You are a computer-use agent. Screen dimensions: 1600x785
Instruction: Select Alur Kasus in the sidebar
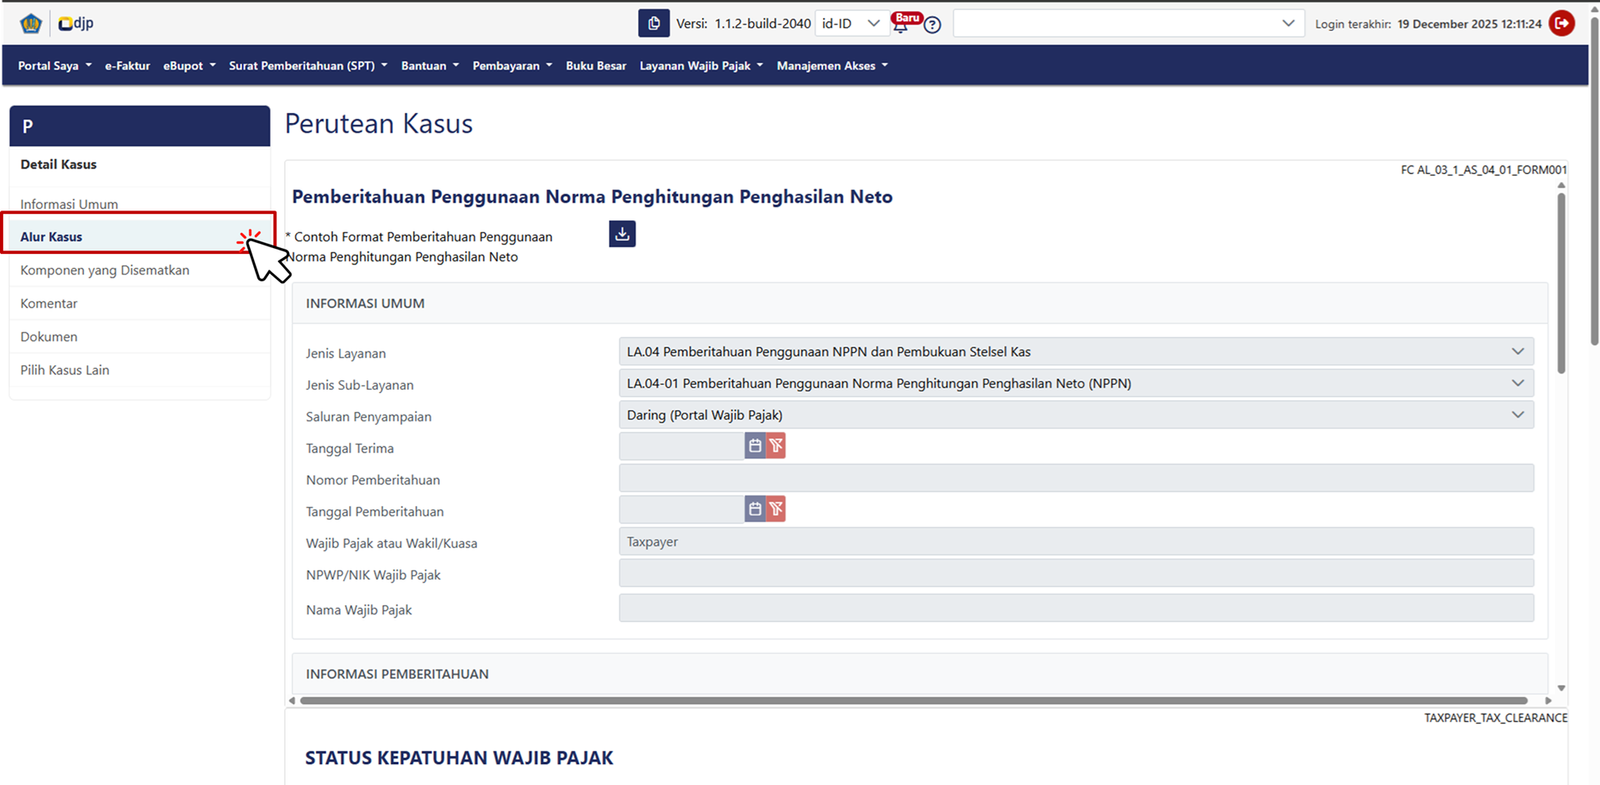52,237
